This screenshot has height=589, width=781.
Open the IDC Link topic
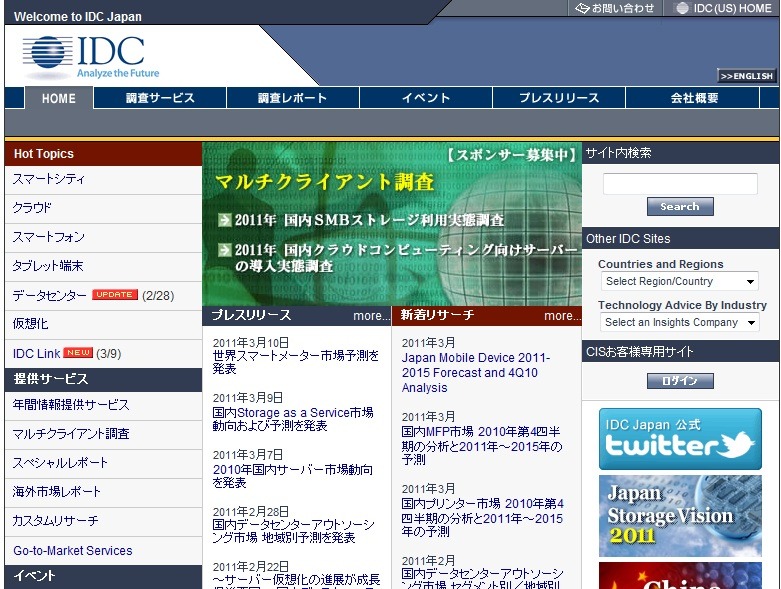coord(36,353)
